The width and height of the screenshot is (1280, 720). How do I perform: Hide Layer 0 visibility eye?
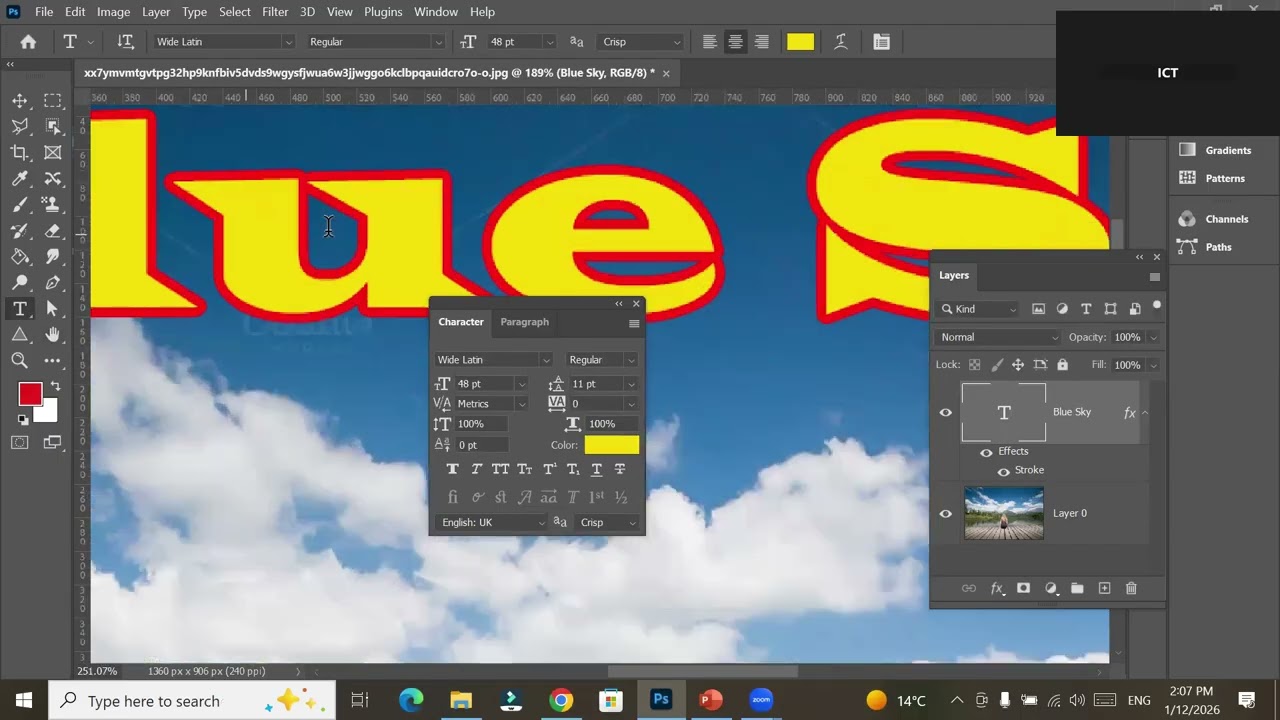click(x=945, y=514)
